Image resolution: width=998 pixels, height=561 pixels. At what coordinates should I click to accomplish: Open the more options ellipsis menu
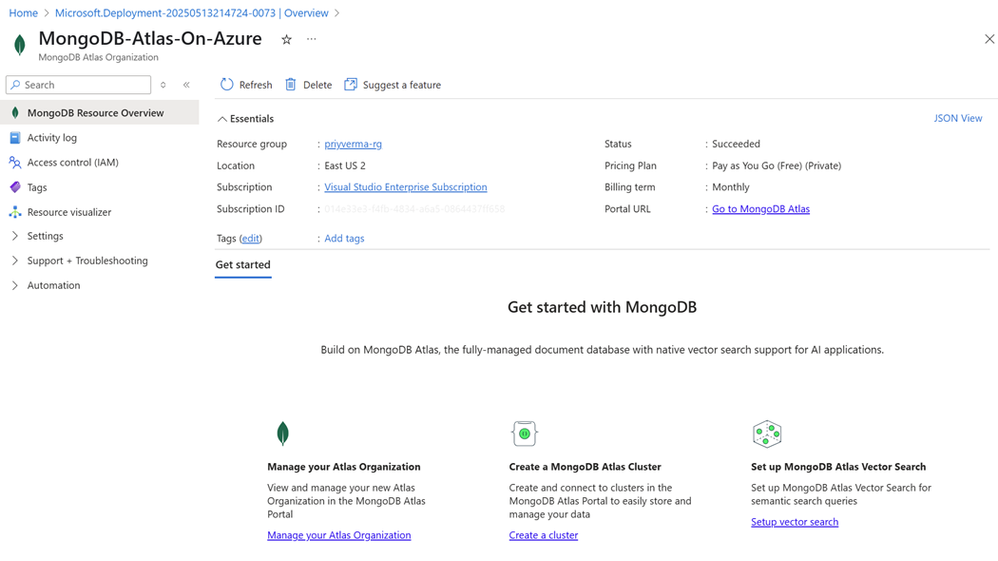click(x=311, y=40)
